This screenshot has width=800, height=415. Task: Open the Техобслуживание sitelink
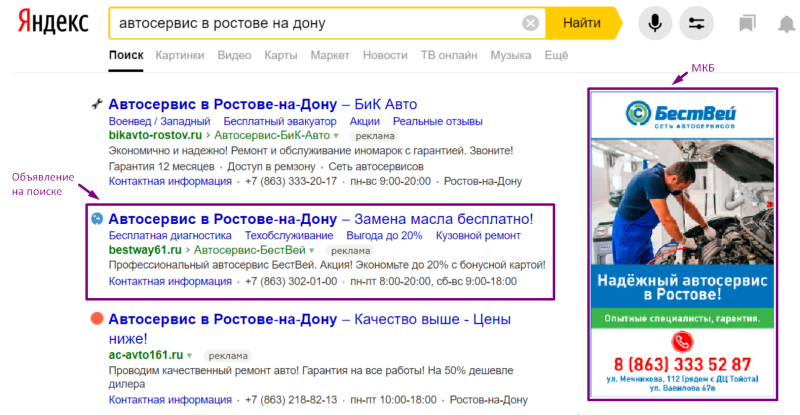pos(289,236)
